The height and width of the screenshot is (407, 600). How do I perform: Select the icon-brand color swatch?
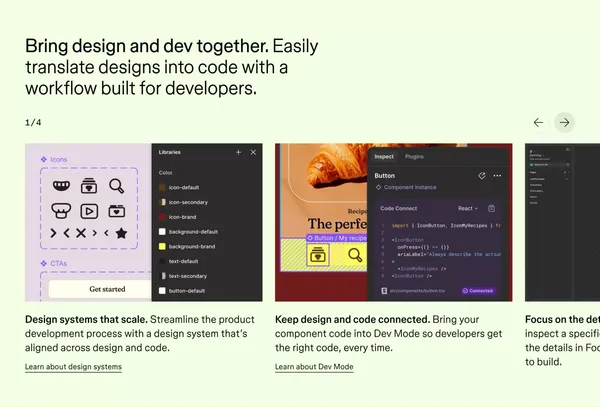point(162,217)
